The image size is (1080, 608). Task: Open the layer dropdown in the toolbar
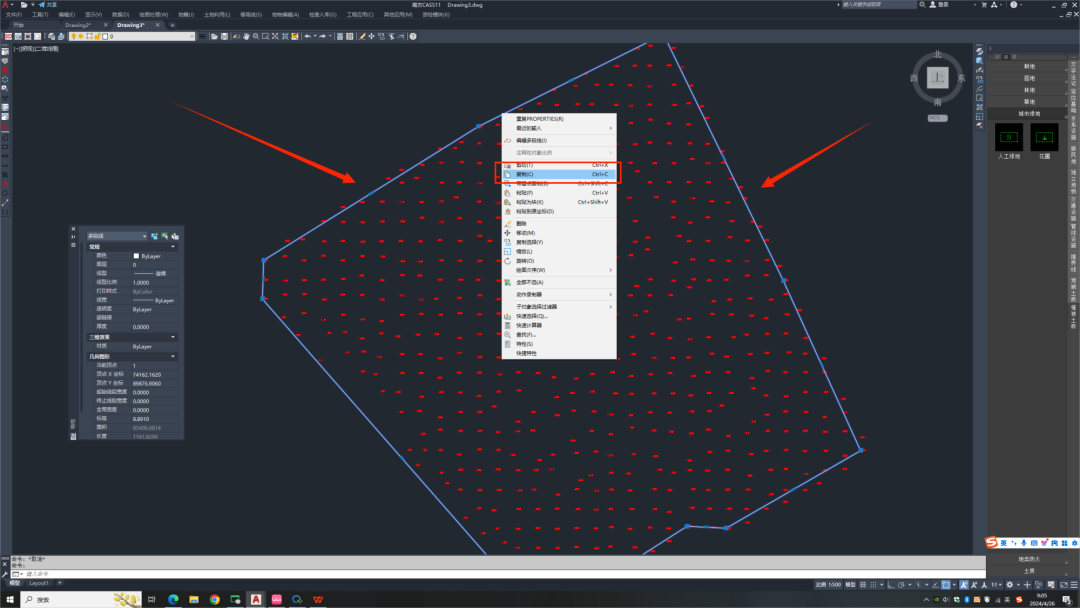point(191,36)
